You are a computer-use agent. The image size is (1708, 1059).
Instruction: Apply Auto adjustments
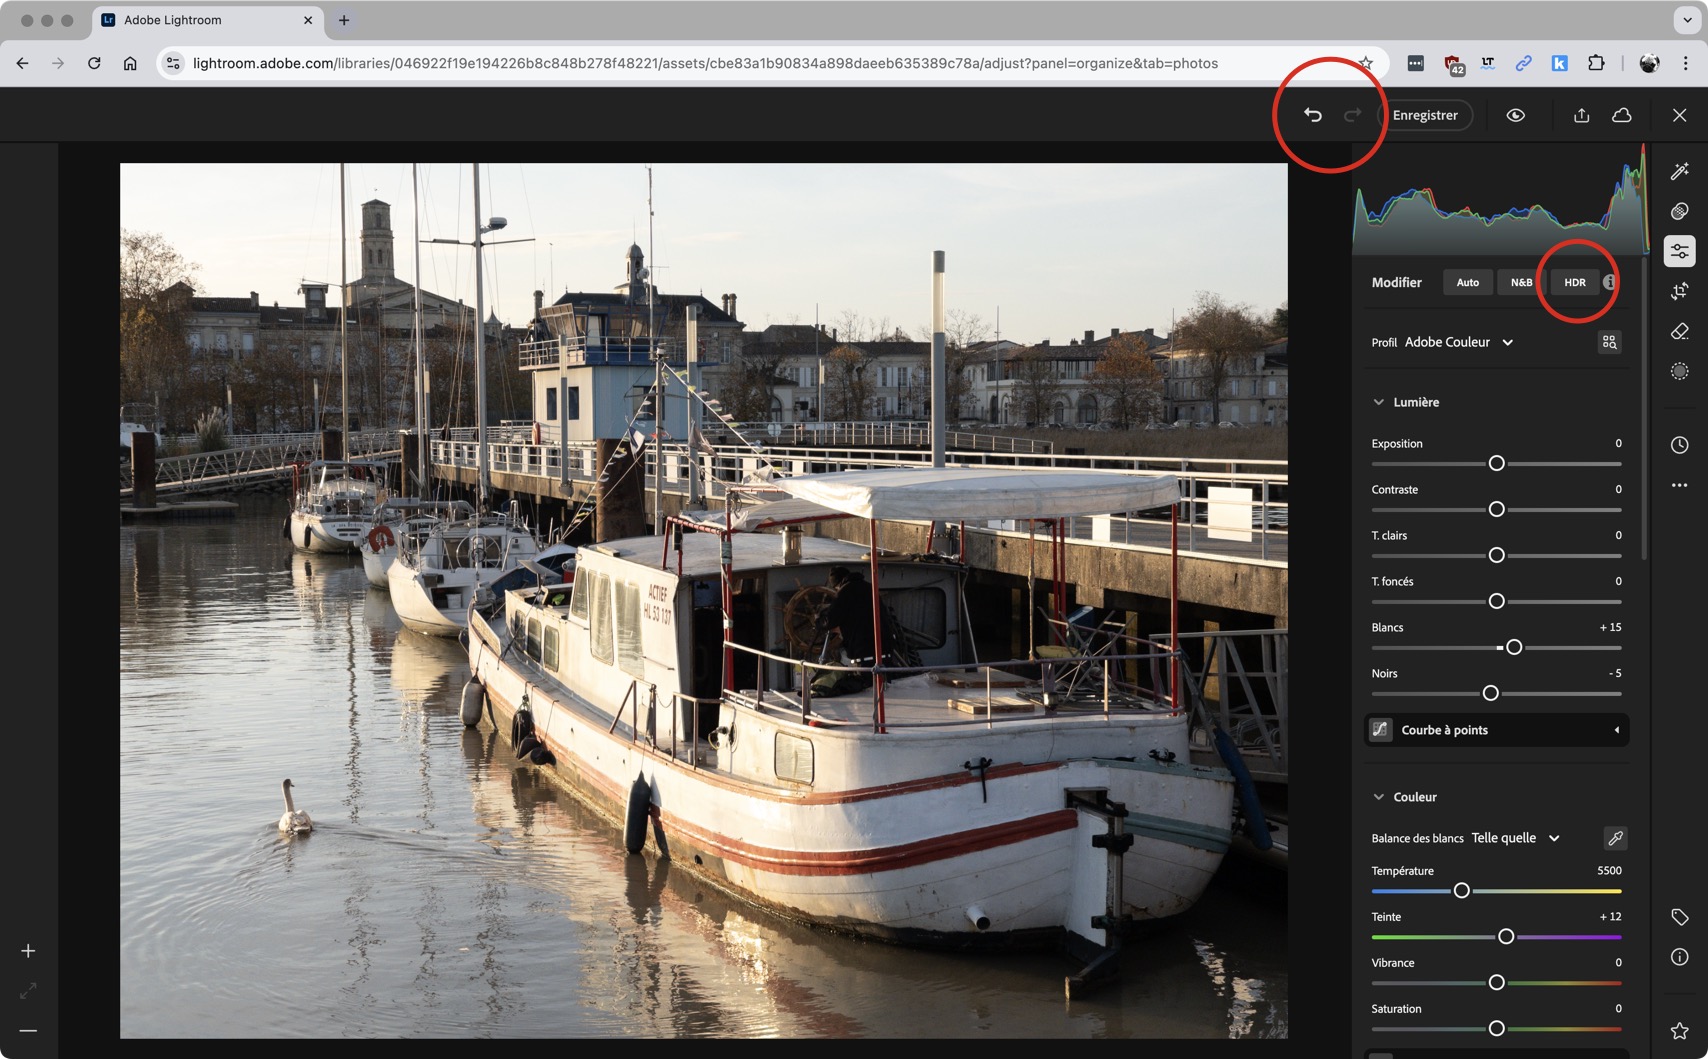(x=1467, y=282)
